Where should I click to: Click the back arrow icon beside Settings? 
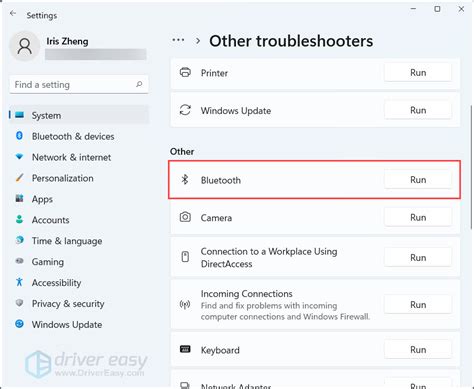(13, 13)
